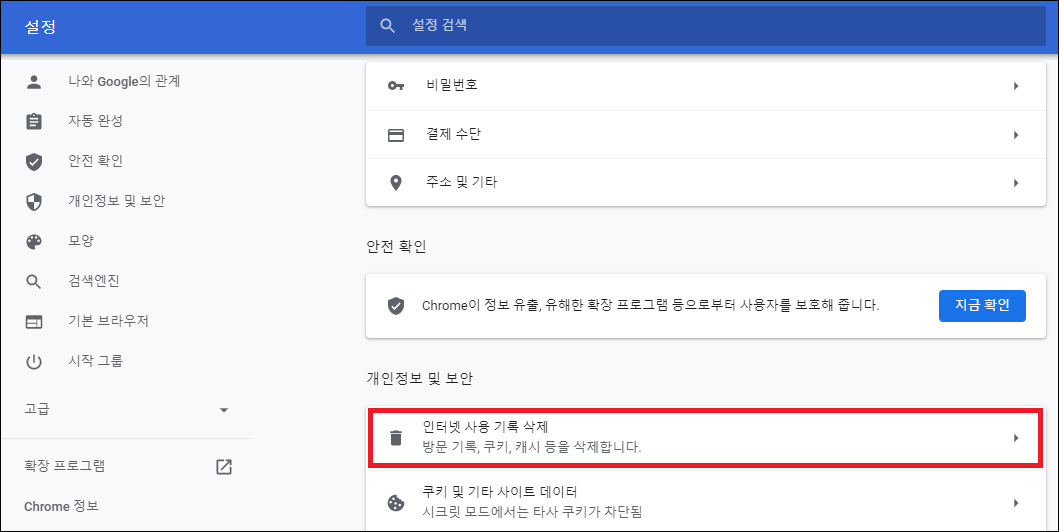Click the browser window icon beside 기본 브라우저
The height and width of the screenshot is (532, 1059).
[34, 322]
